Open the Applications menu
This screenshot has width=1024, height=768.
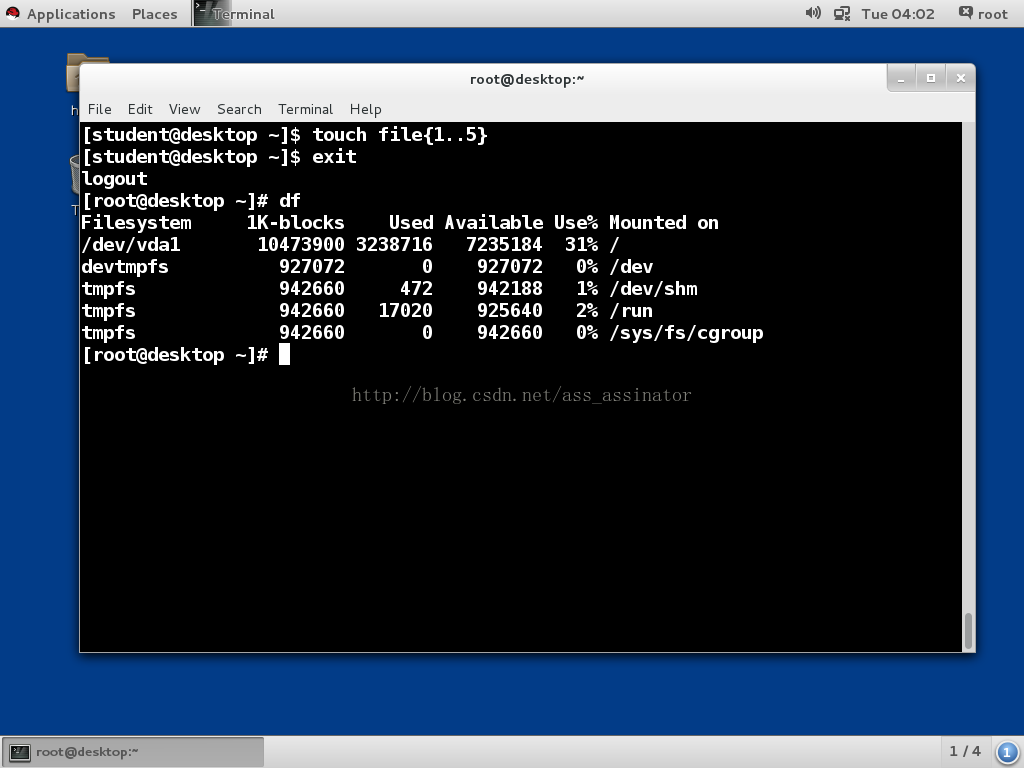coord(71,14)
